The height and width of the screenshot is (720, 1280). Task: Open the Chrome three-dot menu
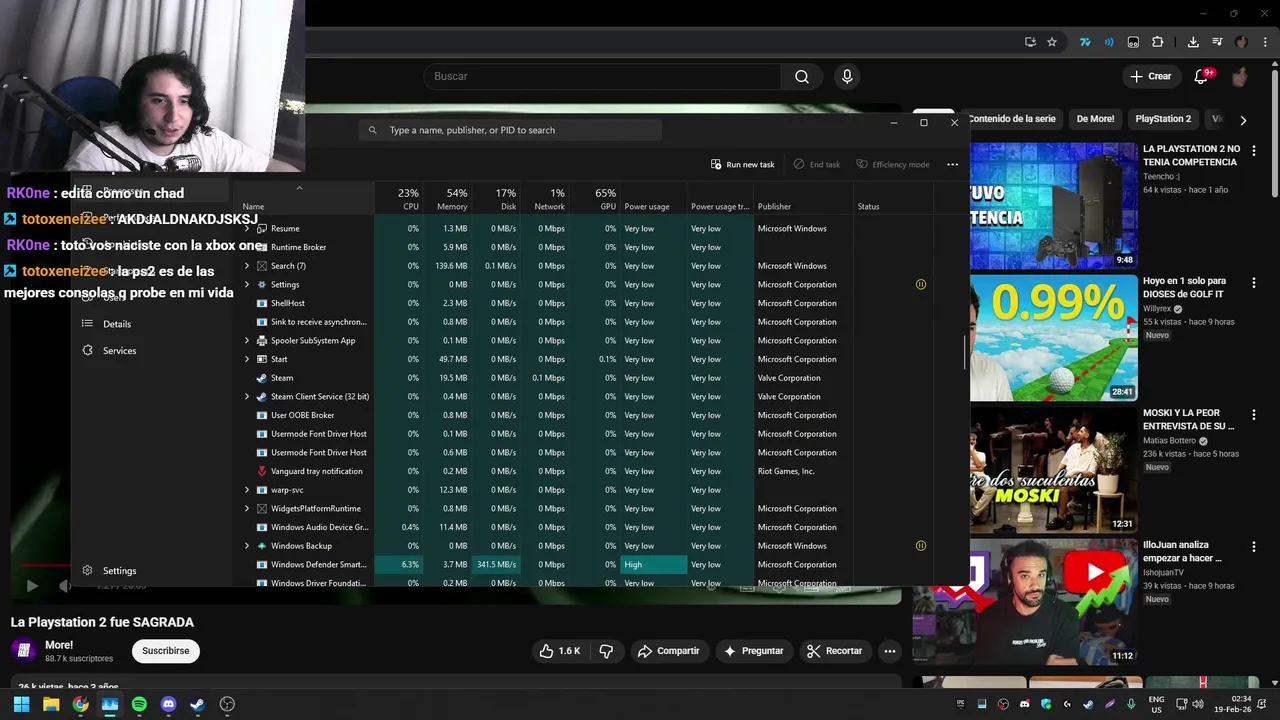1266,42
